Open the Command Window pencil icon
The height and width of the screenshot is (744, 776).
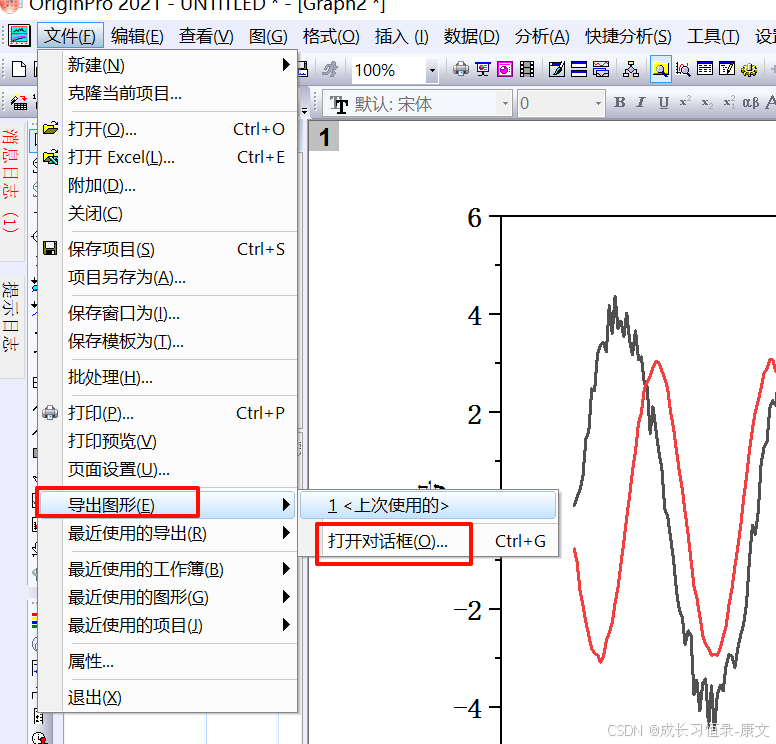click(727, 69)
